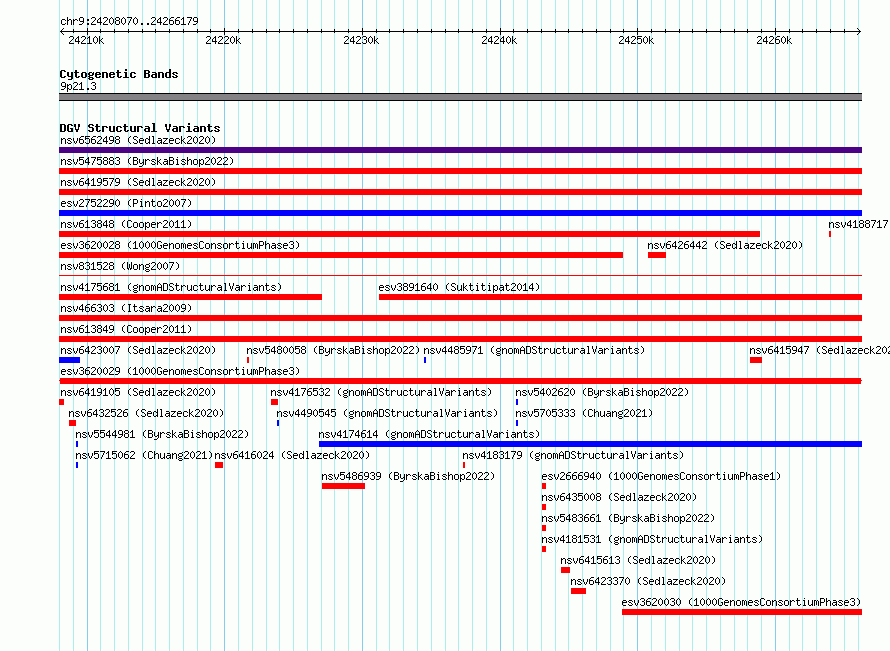
Task: Click the nsv613848 (Cooper2011) label
Action: coord(126,224)
